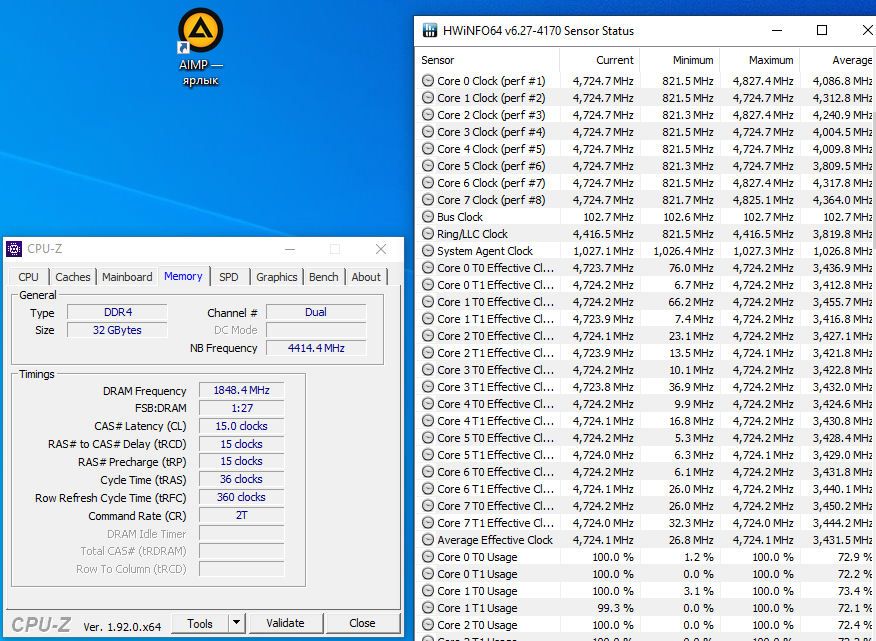Click the Core 0 T0 Usage sensor icon
This screenshot has width=876, height=641.
click(x=428, y=557)
